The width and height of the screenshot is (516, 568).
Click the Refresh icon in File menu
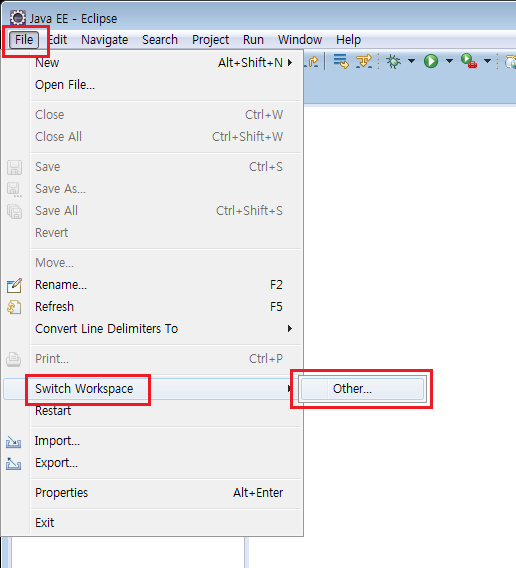point(14,307)
